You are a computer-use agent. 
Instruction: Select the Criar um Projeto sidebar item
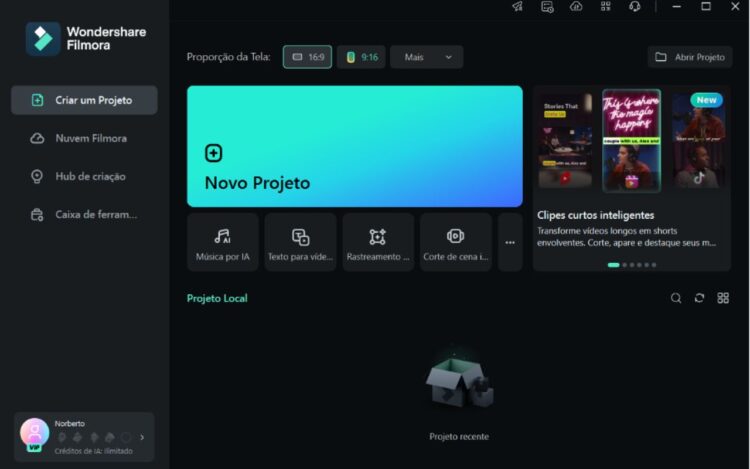pos(84,100)
